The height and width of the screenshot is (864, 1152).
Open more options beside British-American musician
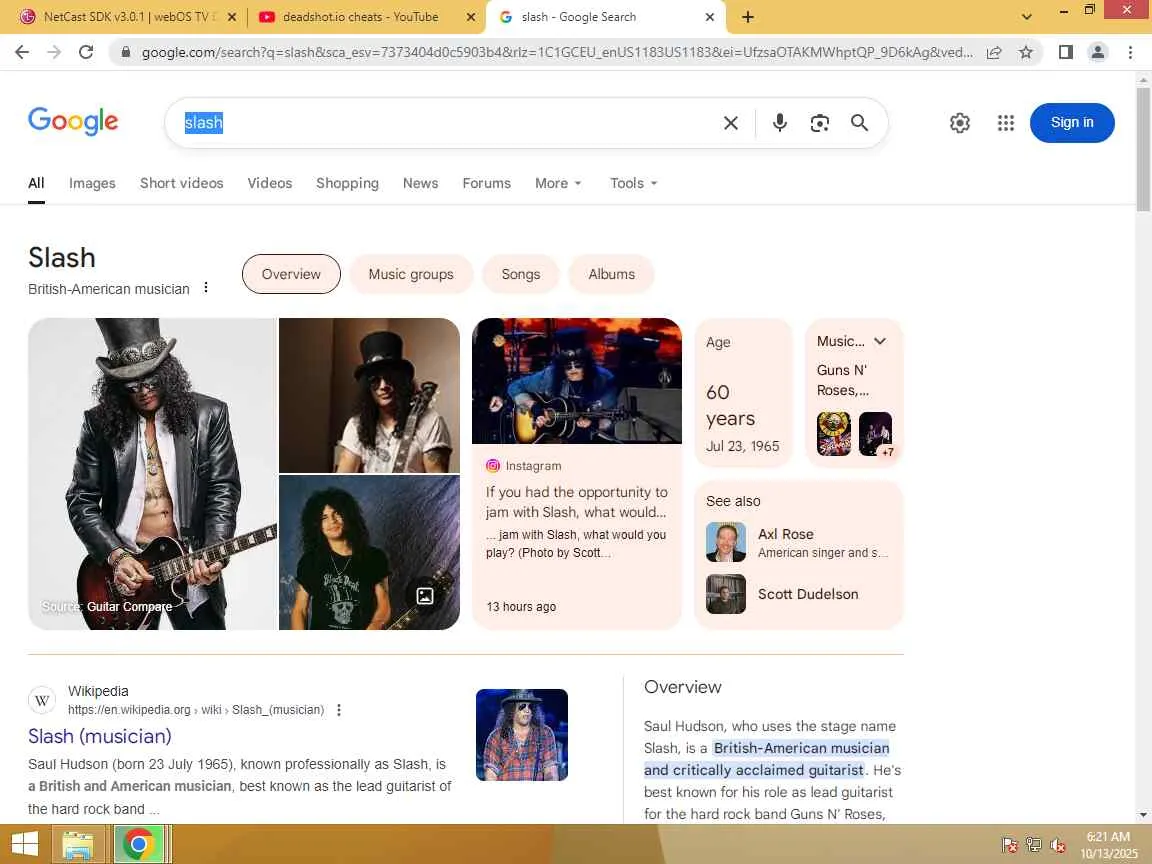[x=206, y=288]
